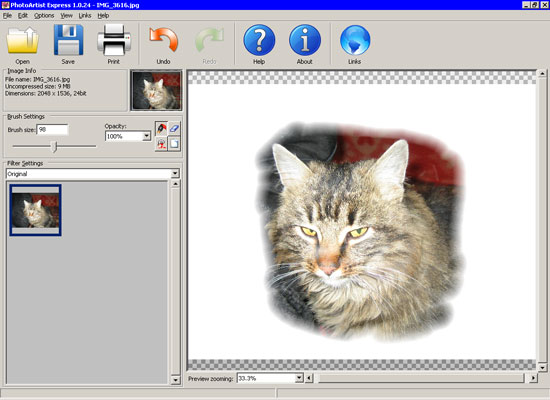Click the Opacity: label
This screenshot has height=400, width=550.
click(115, 126)
